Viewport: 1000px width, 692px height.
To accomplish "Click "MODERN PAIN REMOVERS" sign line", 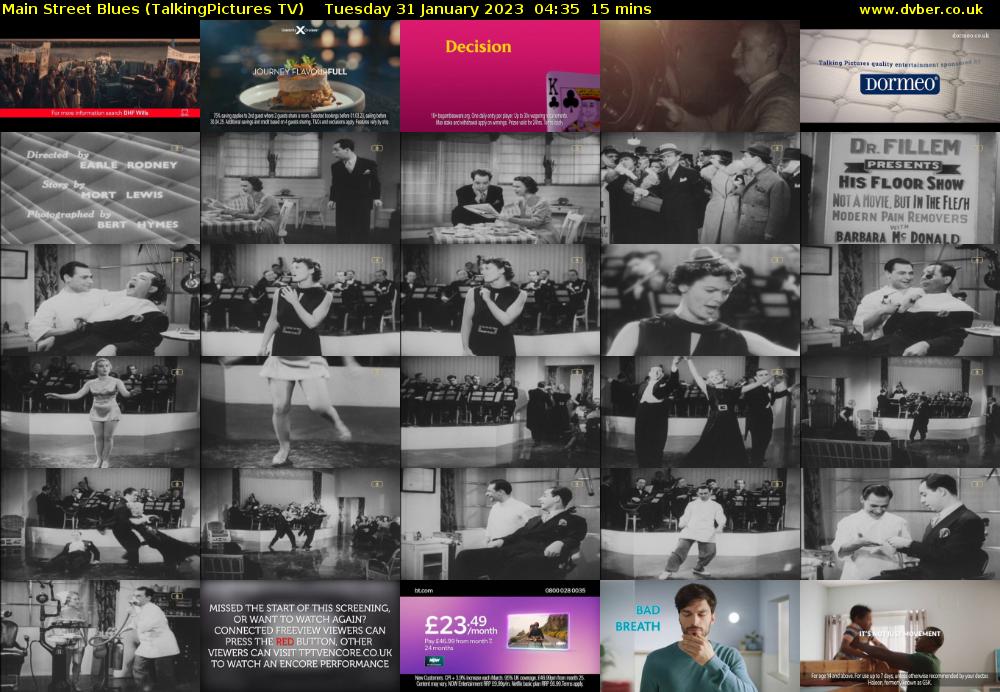I will [x=901, y=217].
